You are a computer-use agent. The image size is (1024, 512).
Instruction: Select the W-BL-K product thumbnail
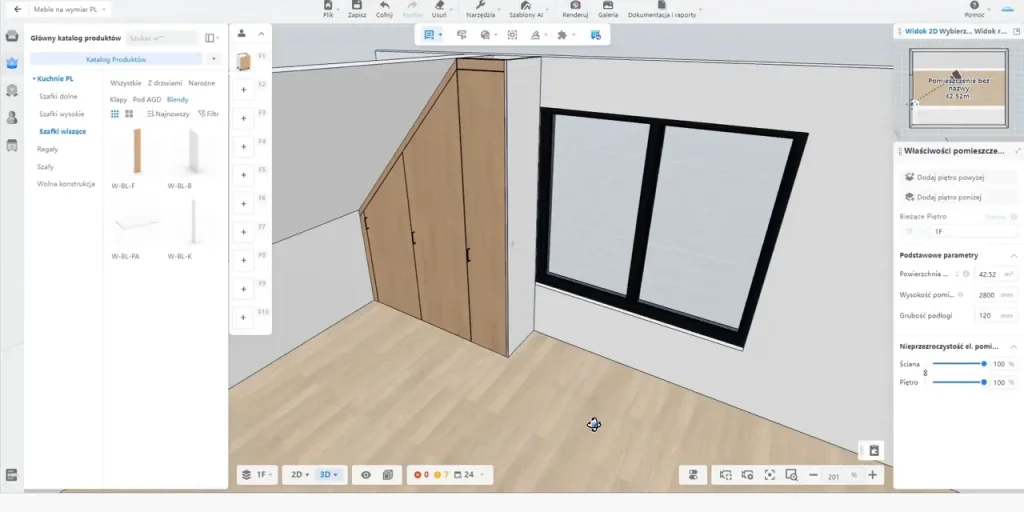click(193, 223)
